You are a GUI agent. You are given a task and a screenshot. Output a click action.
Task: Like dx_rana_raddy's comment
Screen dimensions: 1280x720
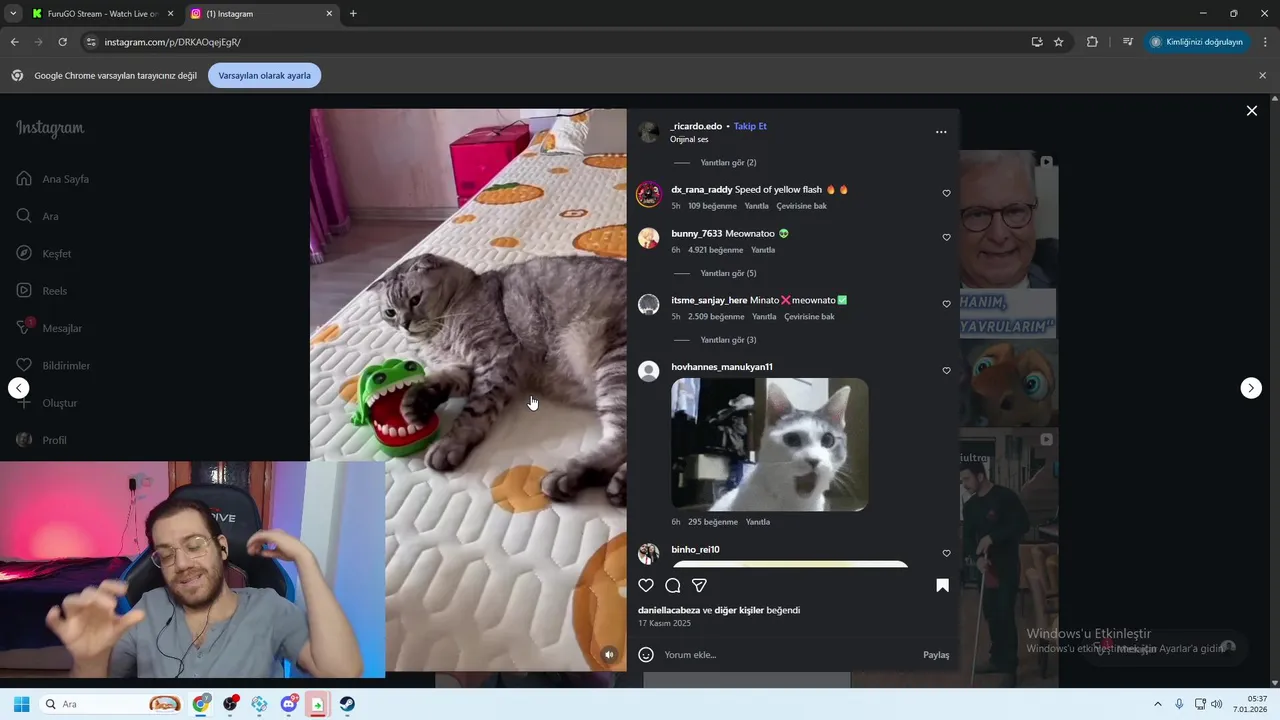tap(946, 193)
